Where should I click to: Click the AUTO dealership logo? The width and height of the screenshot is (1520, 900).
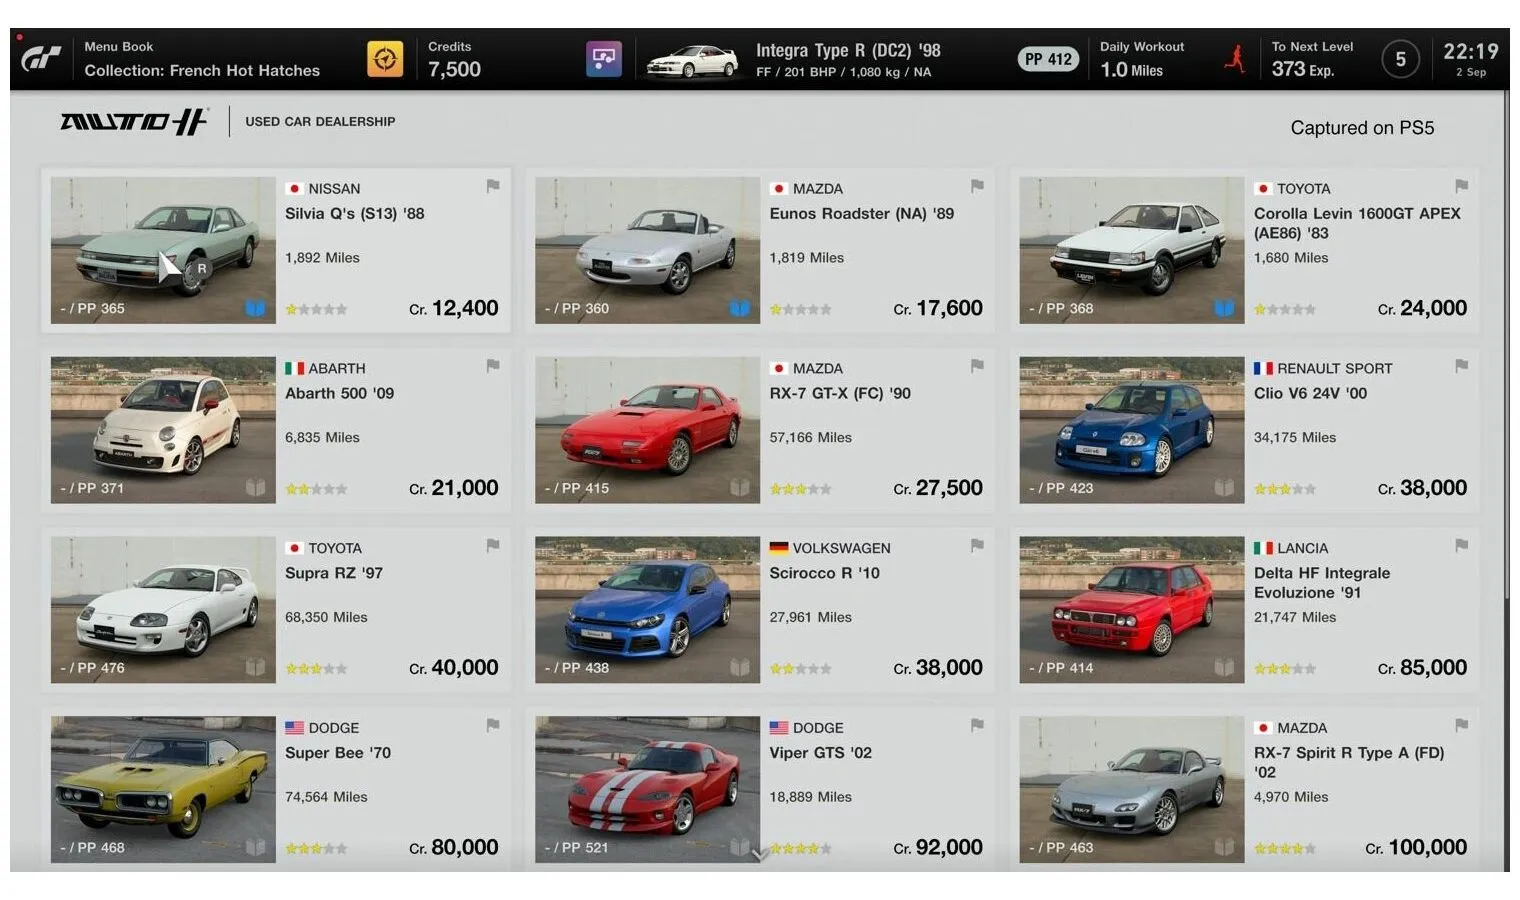point(134,122)
